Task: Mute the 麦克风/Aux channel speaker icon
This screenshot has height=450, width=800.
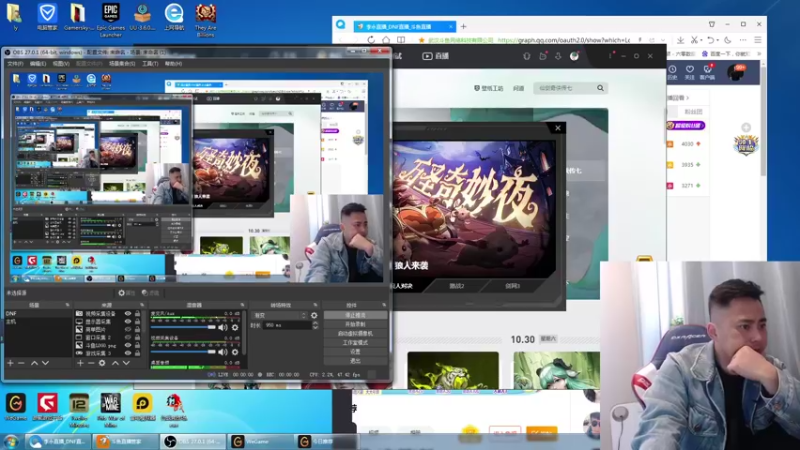Action: point(223,327)
